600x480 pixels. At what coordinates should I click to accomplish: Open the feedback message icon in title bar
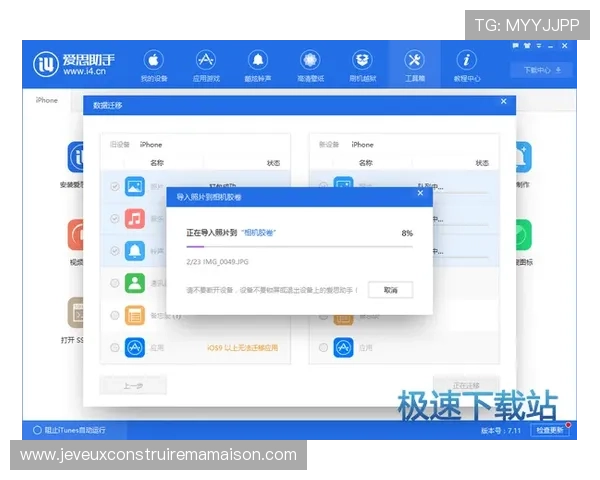tap(515, 46)
